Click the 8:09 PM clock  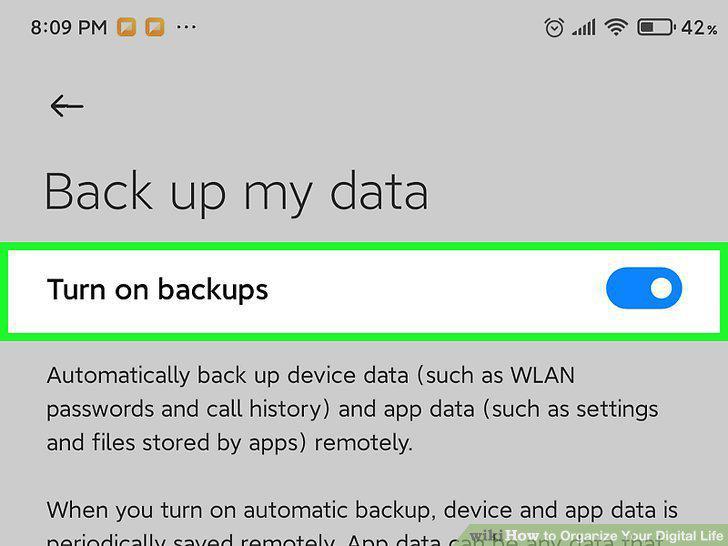(x=69, y=27)
